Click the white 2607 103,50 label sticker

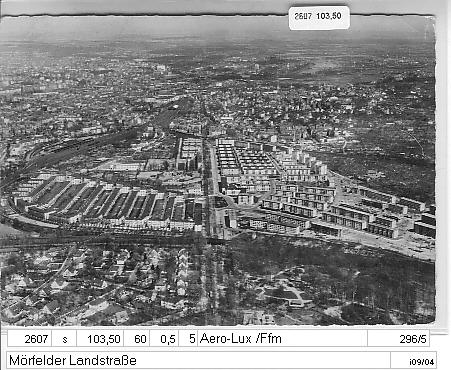tap(319, 18)
